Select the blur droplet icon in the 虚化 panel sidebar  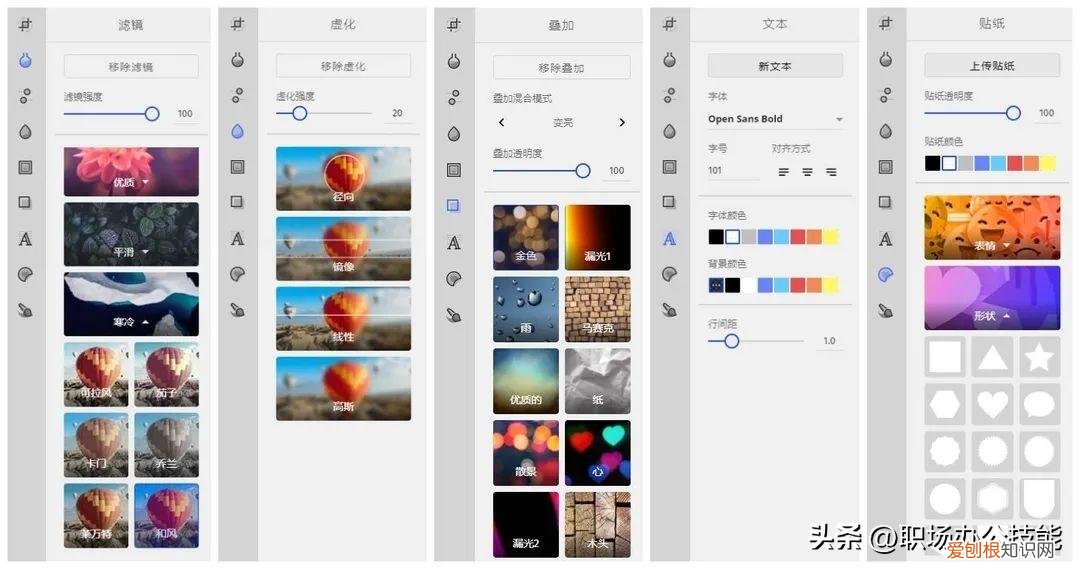pos(237,131)
